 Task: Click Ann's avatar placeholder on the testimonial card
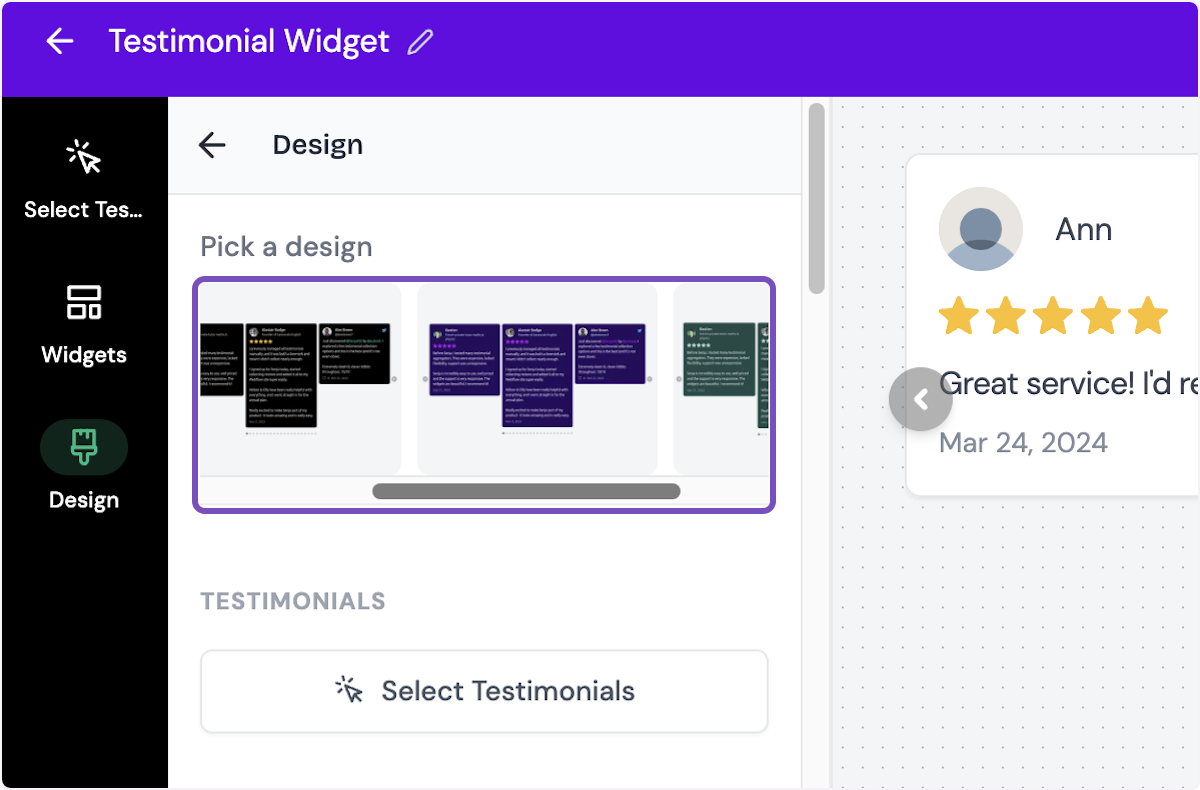tap(981, 228)
